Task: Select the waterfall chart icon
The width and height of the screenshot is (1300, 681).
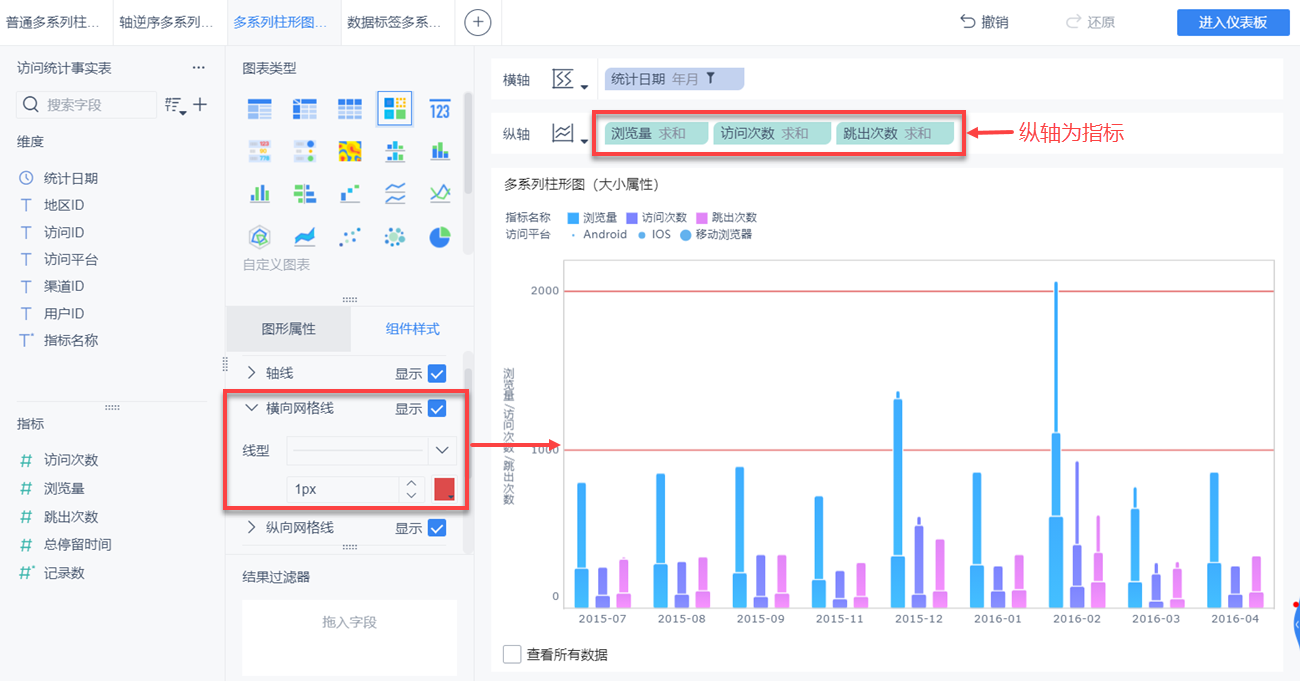Action: click(350, 193)
